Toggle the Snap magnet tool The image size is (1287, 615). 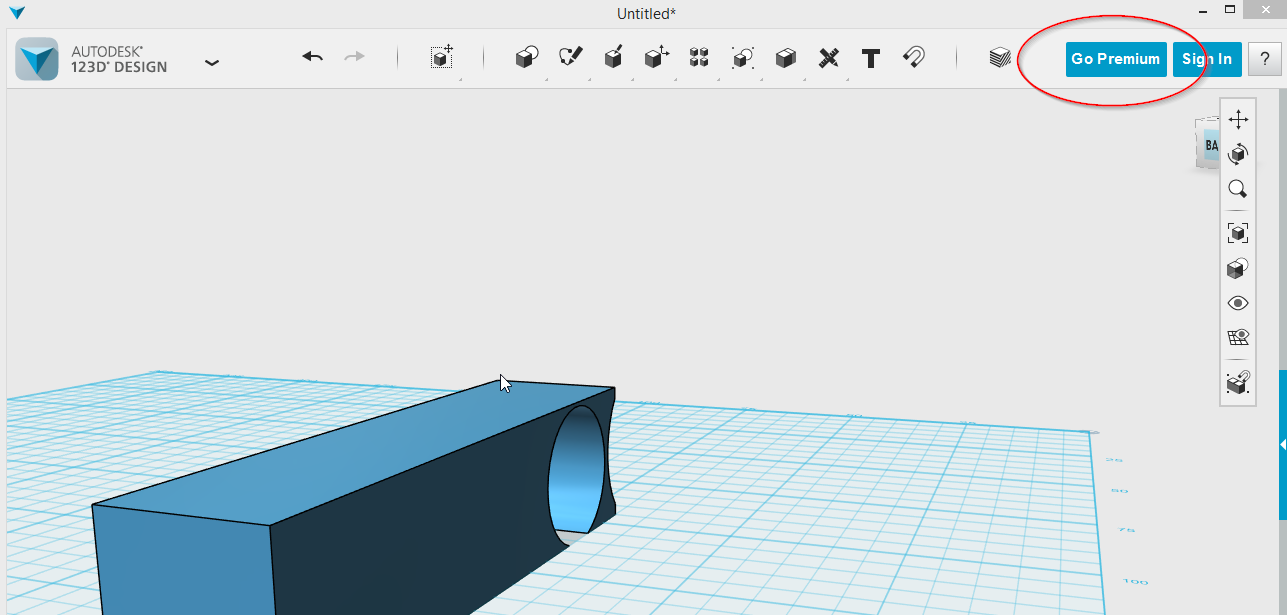[913, 57]
